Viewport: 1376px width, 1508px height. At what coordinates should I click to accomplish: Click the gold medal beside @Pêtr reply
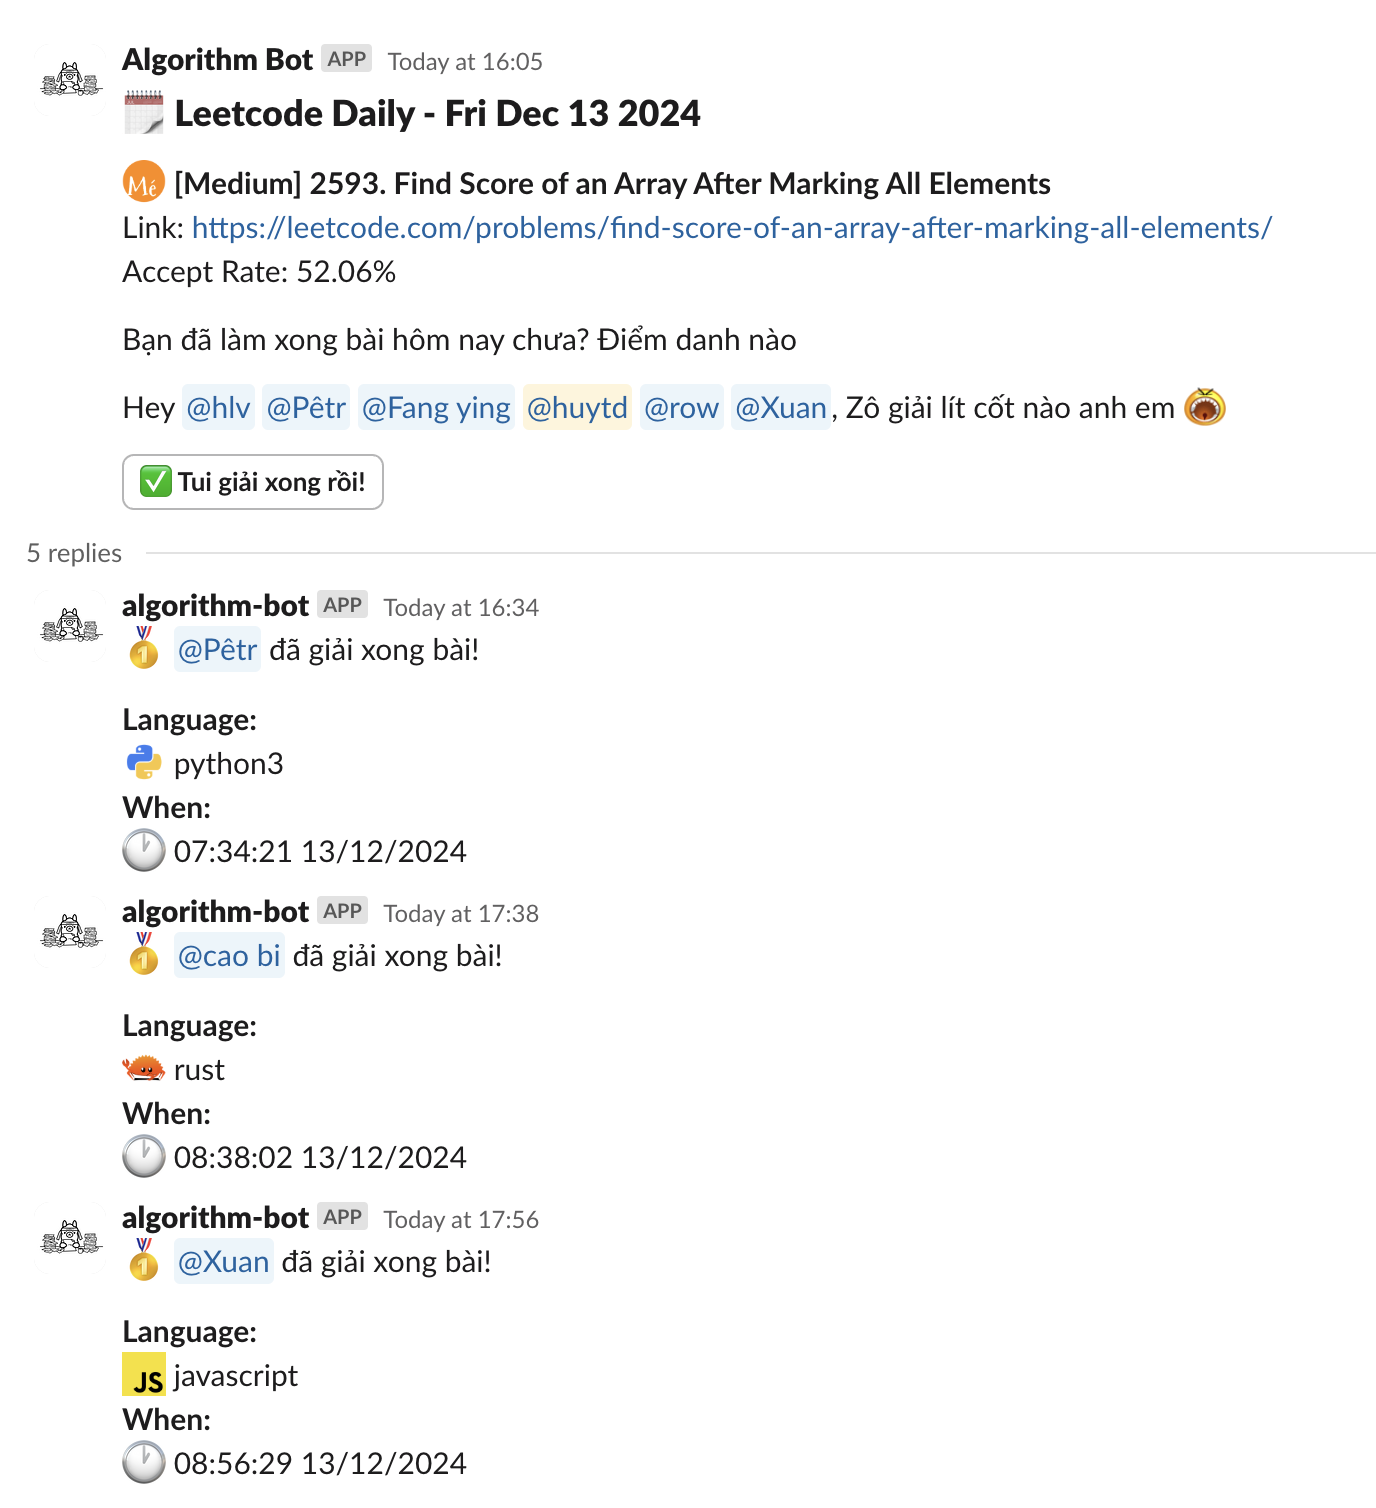pyautogui.click(x=144, y=648)
